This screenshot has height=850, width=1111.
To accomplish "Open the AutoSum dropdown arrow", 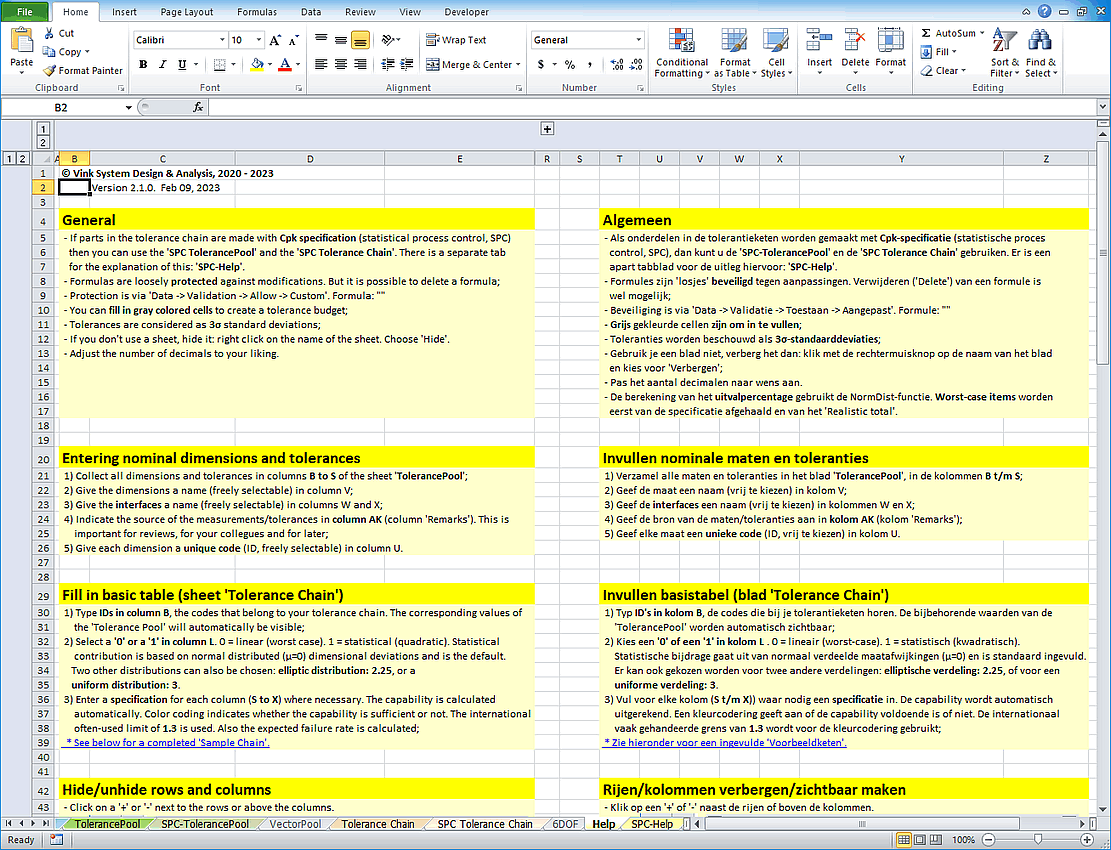I will pyautogui.click(x=982, y=33).
